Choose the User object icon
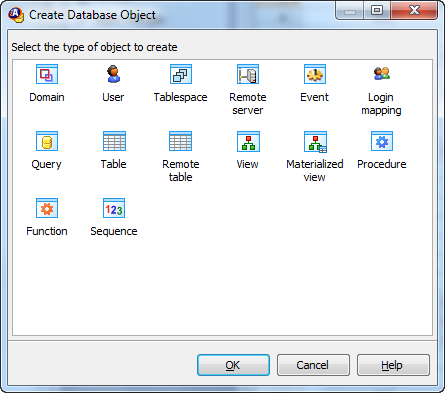This screenshot has width=445, height=393. point(114,74)
